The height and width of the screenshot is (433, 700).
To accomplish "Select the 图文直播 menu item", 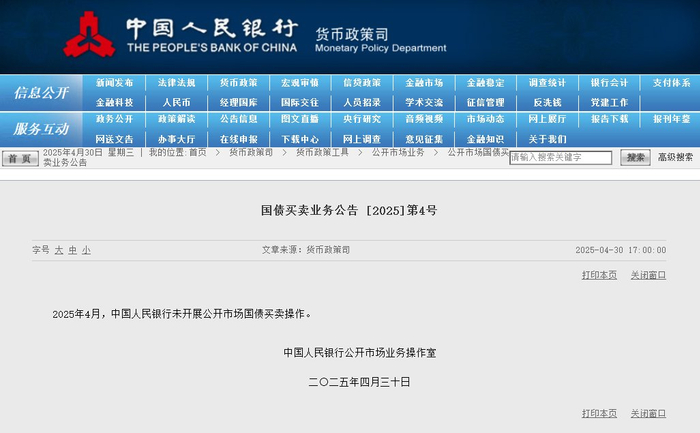I will coord(300,119).
